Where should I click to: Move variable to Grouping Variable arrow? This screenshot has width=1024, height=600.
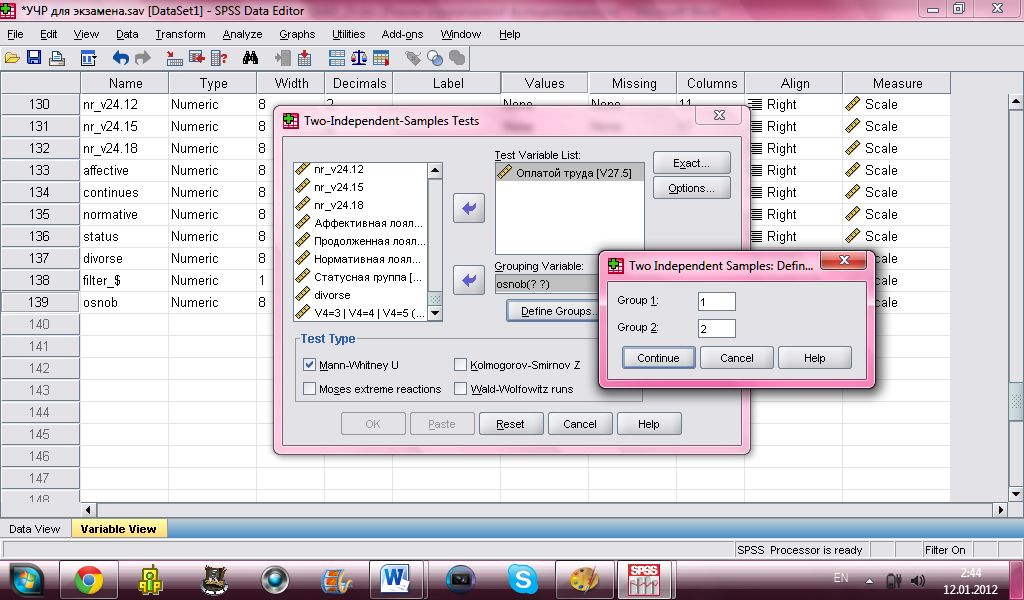pos(469,280)
